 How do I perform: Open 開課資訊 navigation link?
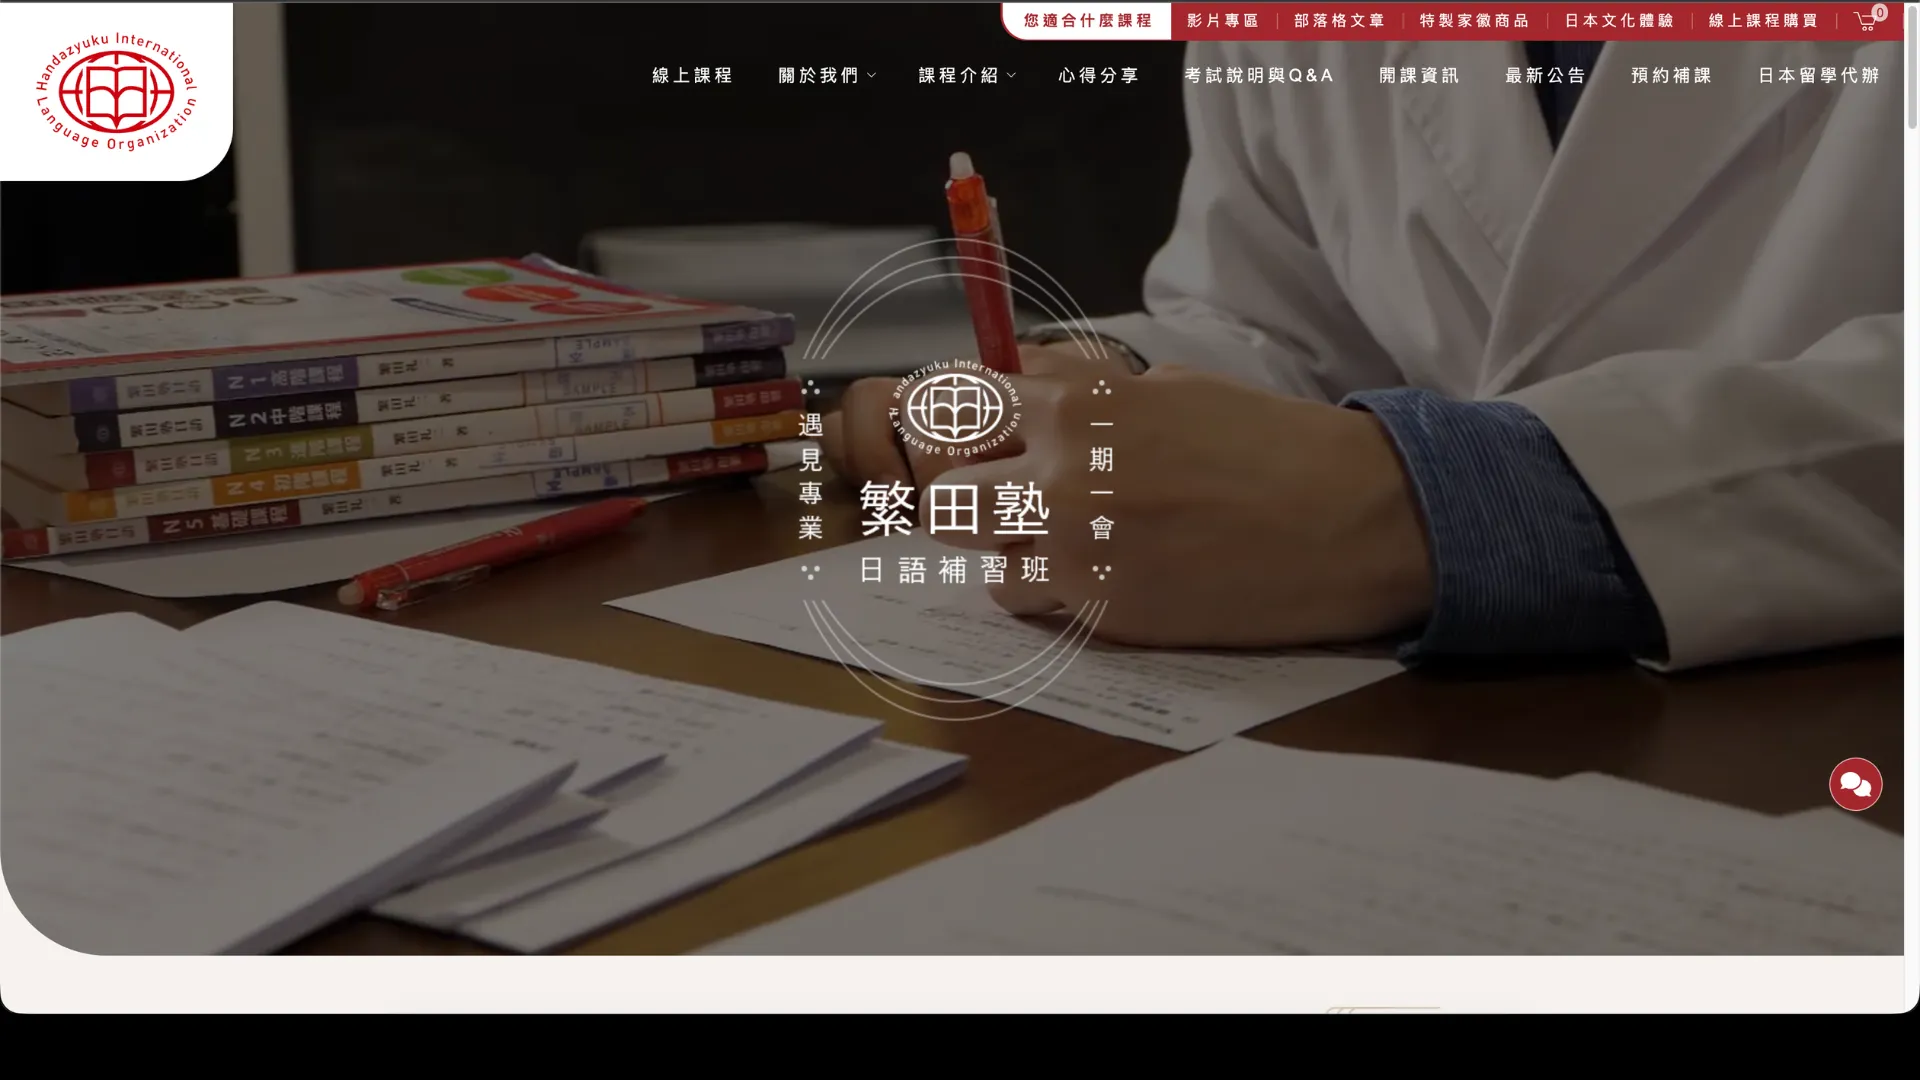1418,76
